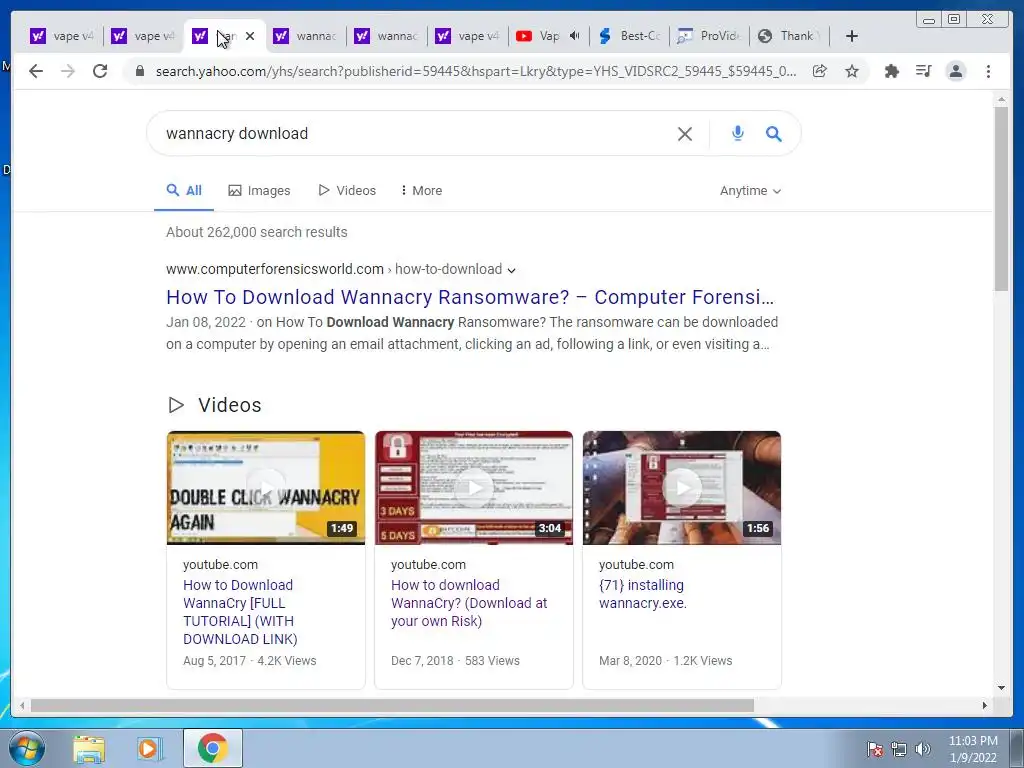
Task: Open the Extensions puzzle icon
Action: pyautogui.click(x=891, y=71)
